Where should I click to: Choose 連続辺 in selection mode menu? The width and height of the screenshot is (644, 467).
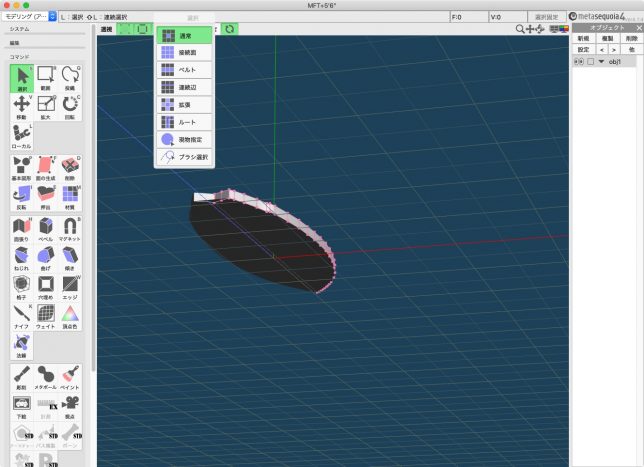pos(184,87)
